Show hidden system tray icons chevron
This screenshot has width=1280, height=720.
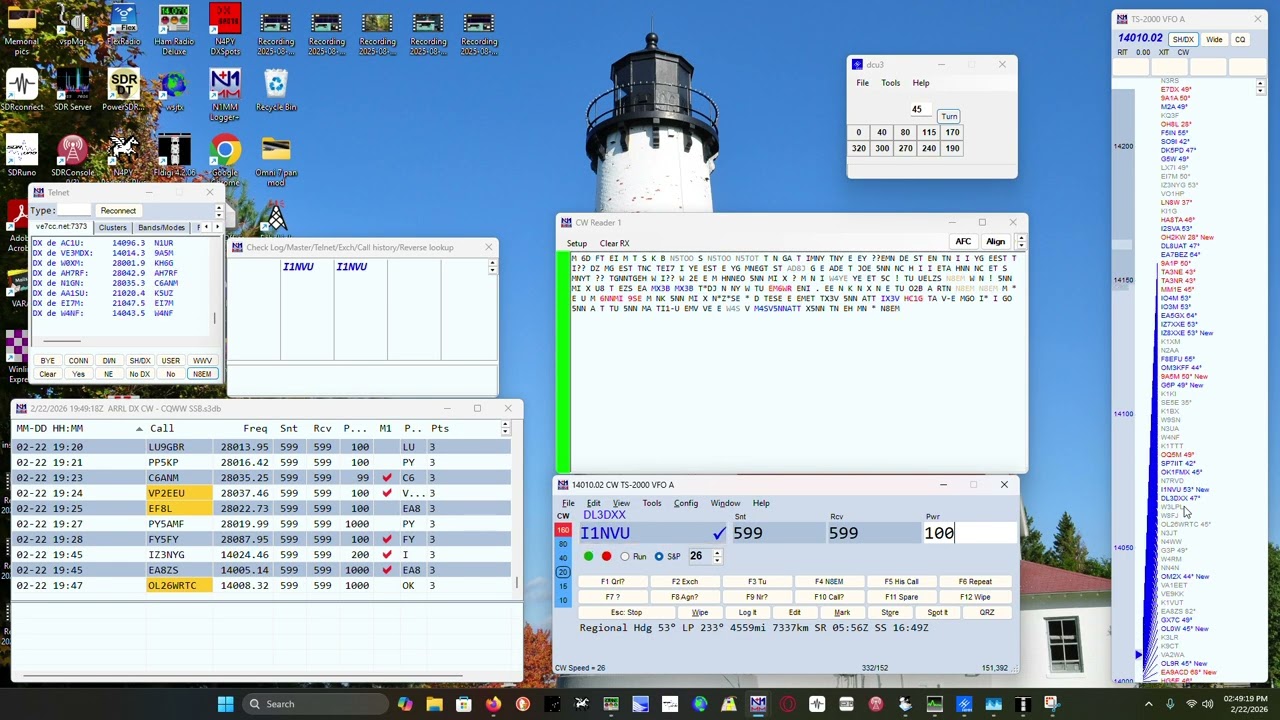coord(1148,704)
